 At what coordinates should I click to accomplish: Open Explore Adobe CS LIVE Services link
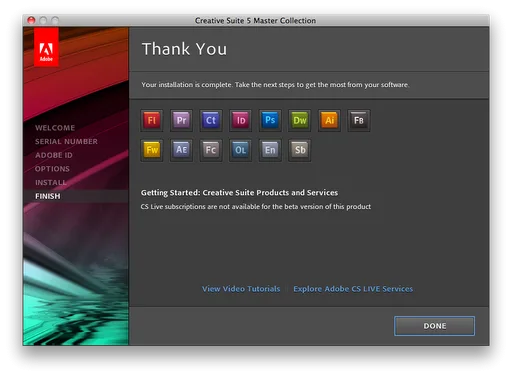click(x=353, y=289)
